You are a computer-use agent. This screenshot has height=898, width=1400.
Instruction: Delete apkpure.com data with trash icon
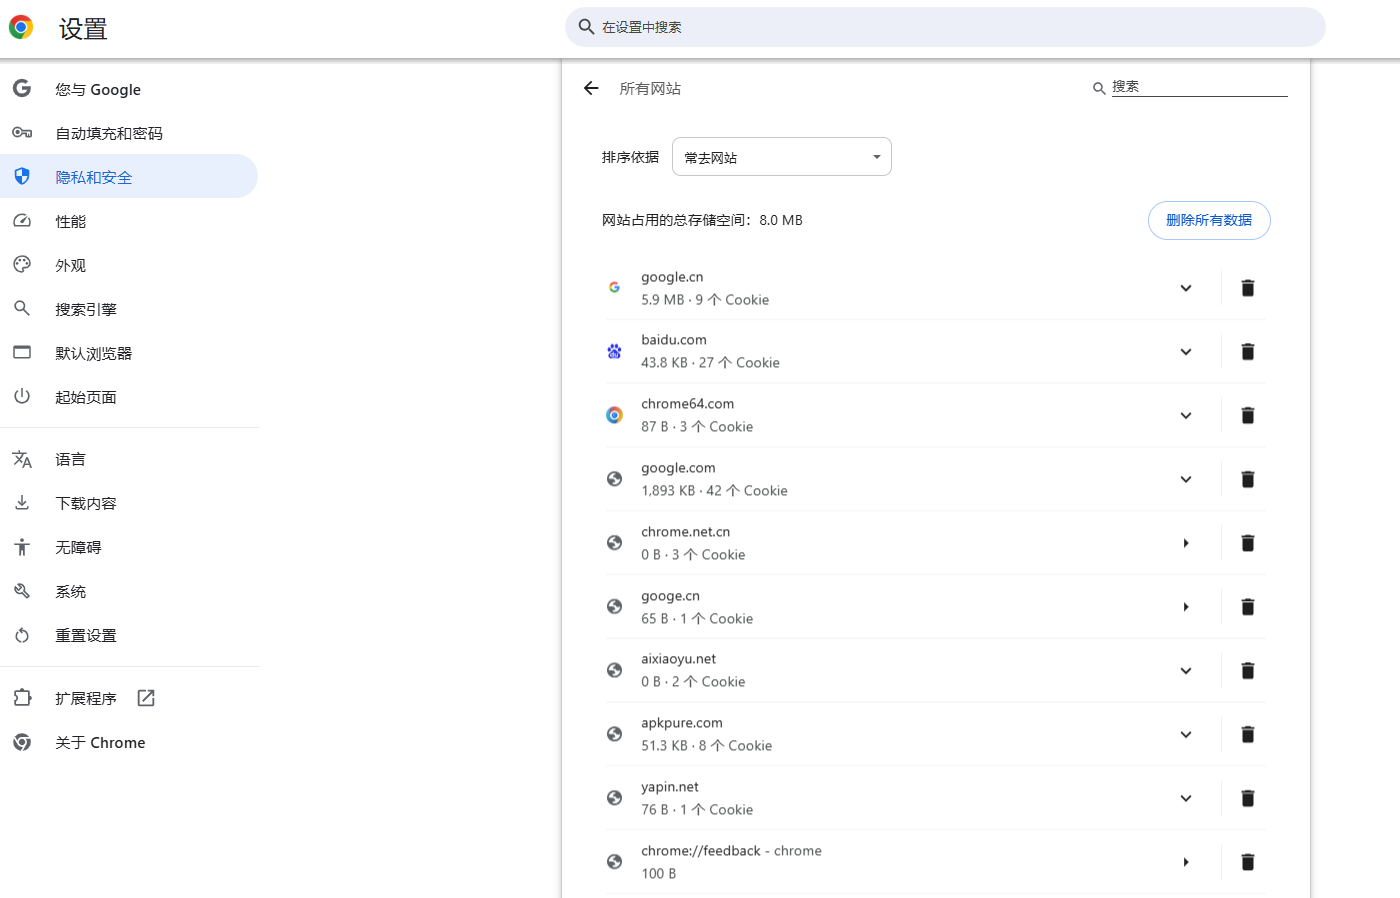[1247, 734]
